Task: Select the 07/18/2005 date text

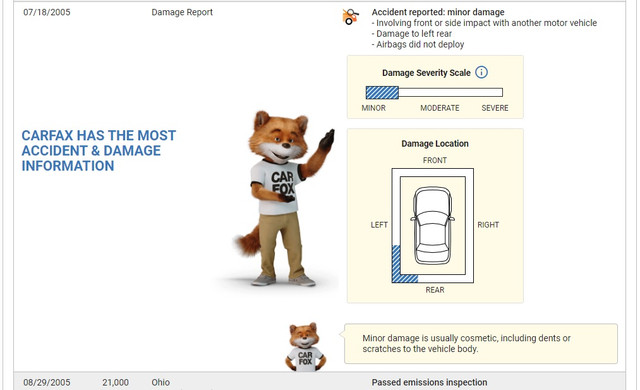Action: (47, 12)
